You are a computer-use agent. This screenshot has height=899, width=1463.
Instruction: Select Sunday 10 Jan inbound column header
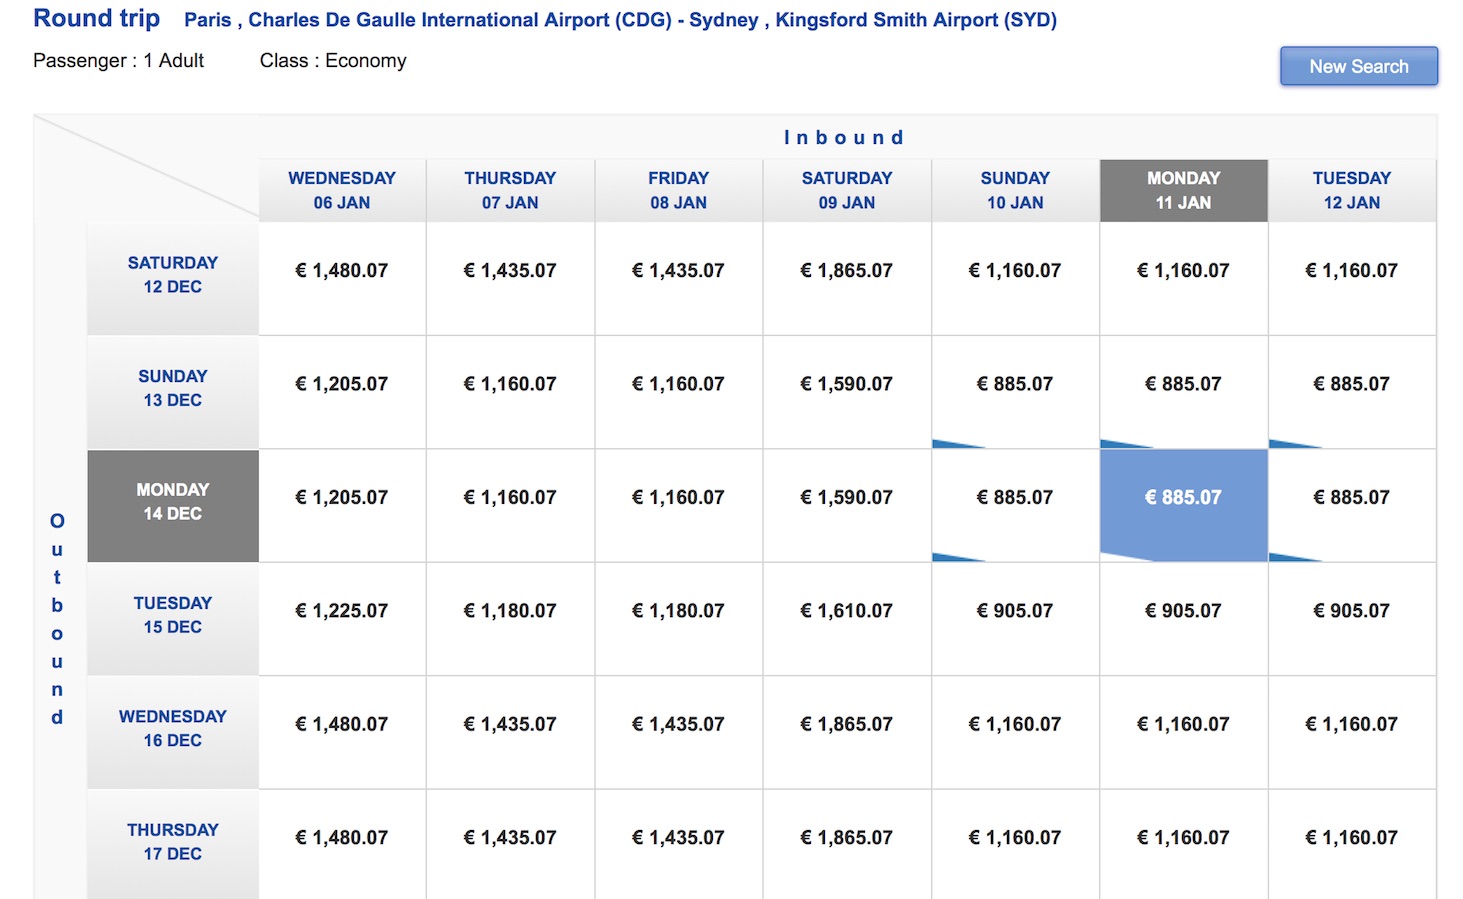pos(1015,190)
